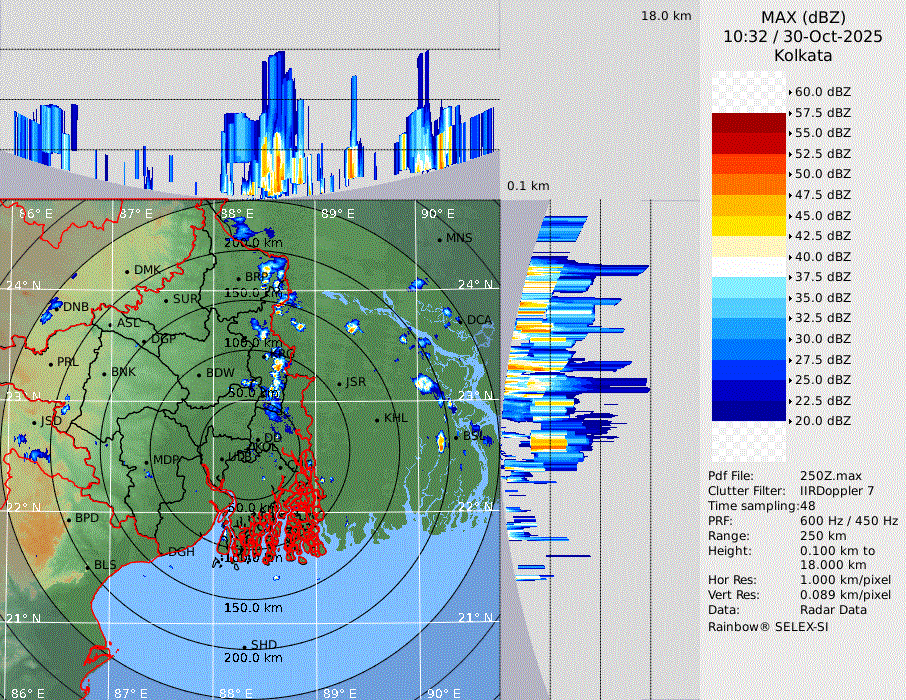Viewport: 906px width, 700px height.
Task: Click the 18.0 km height label
Action: coord(666,16)
